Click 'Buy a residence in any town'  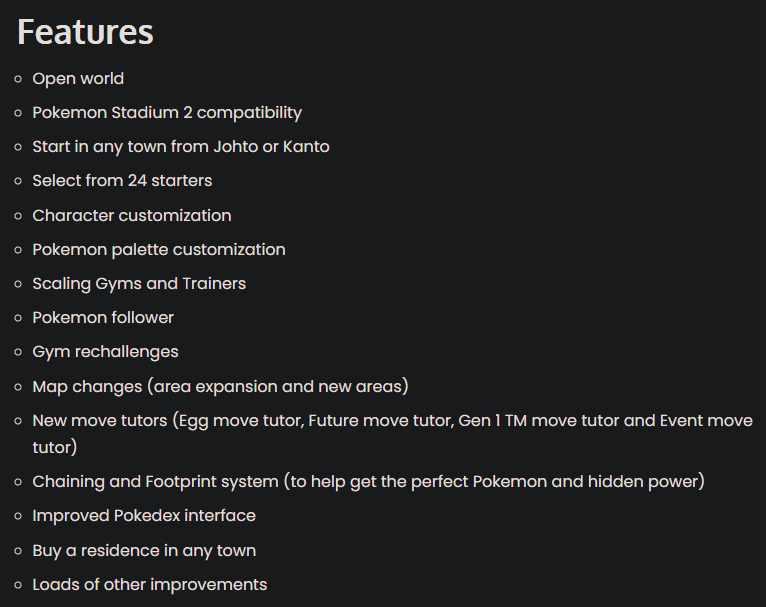144,550
